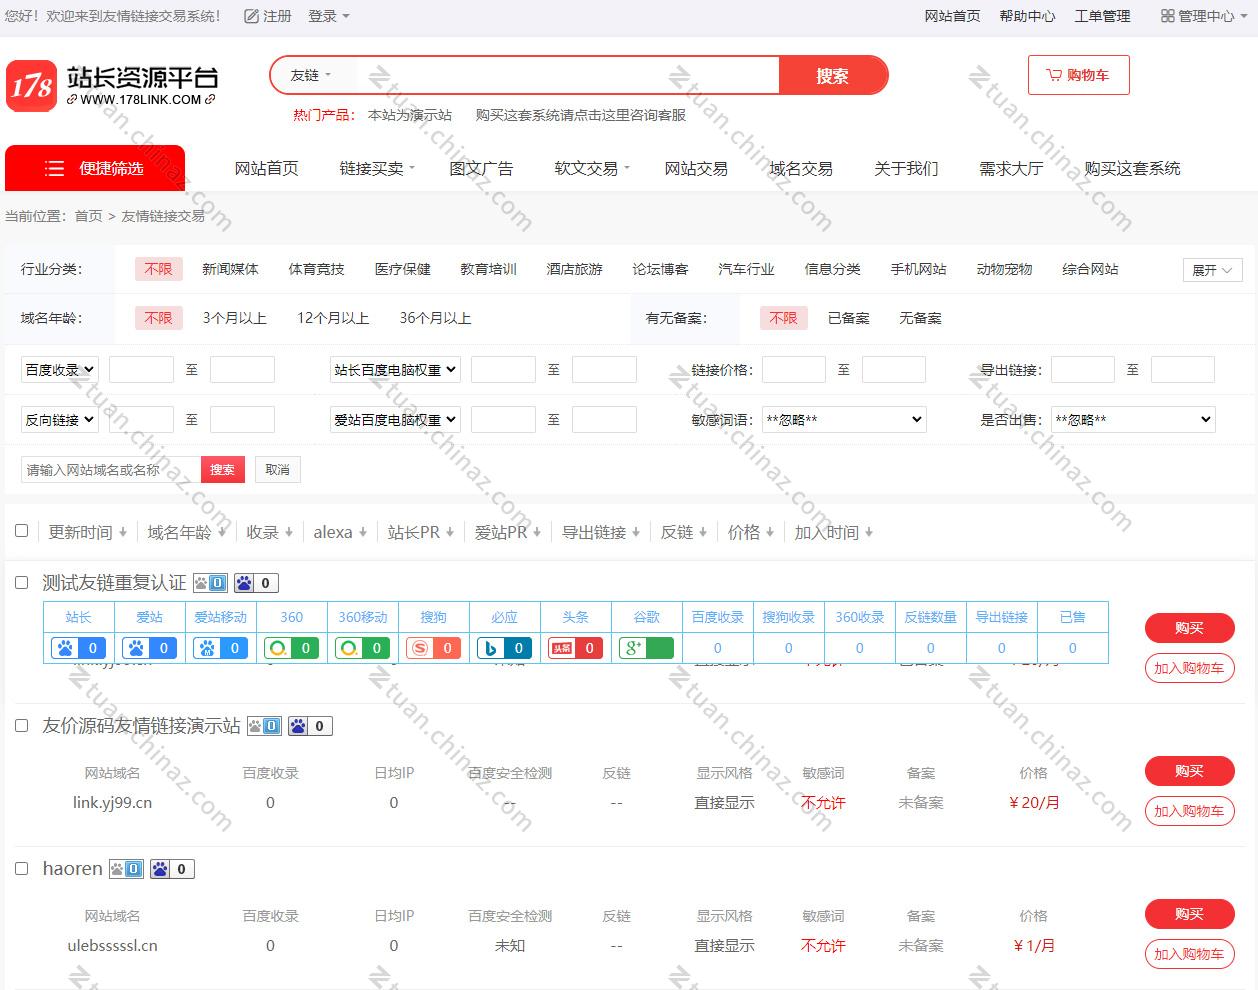
Task: Open the 管理中心 grid icon menu
Action: coord(1204,16)
